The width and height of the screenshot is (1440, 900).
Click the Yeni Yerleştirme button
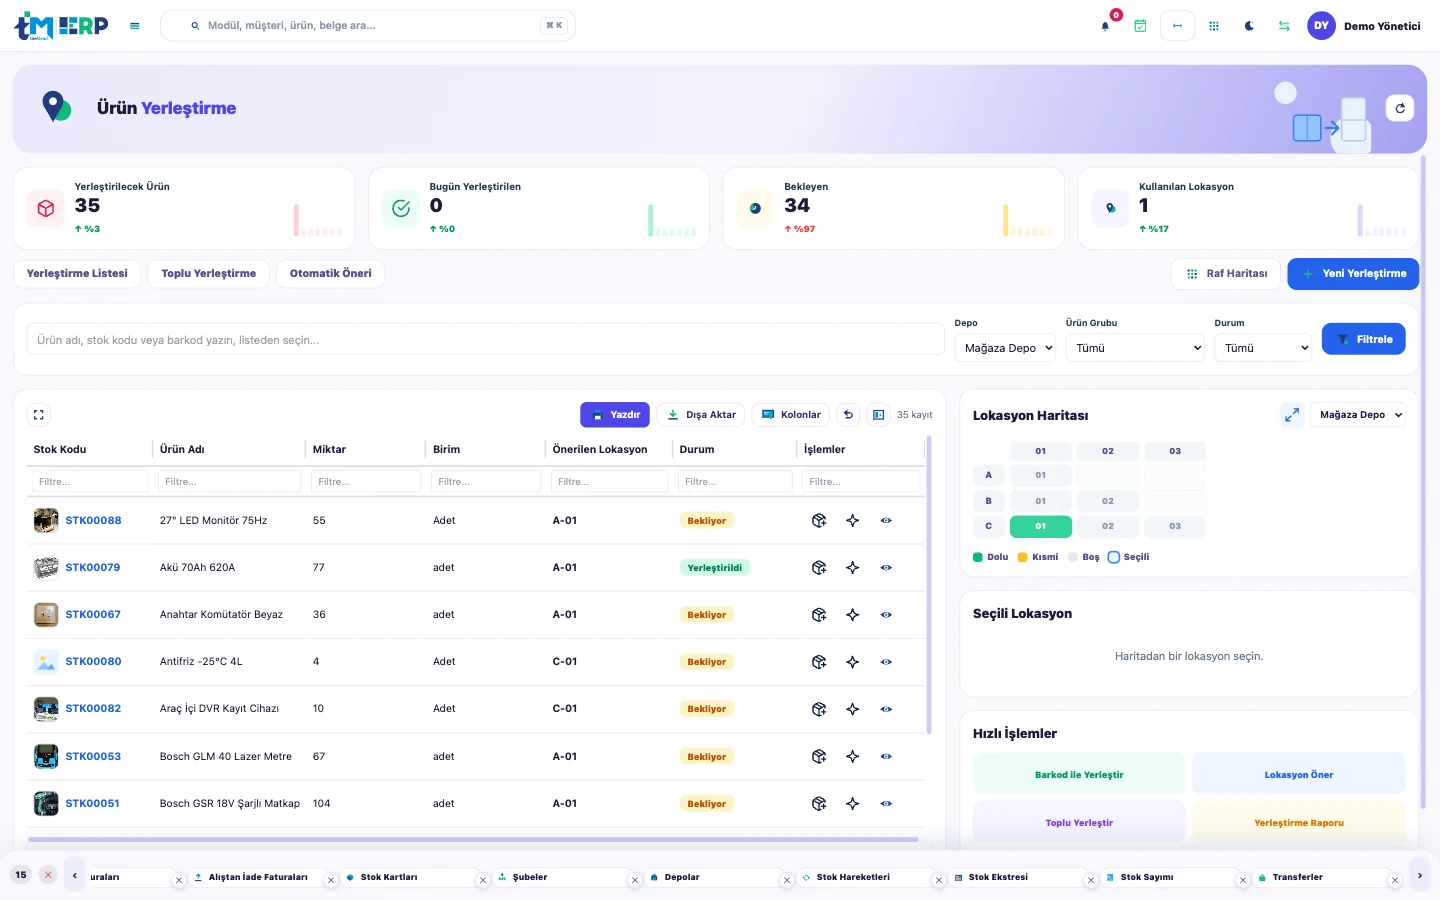click(1353, 274)
